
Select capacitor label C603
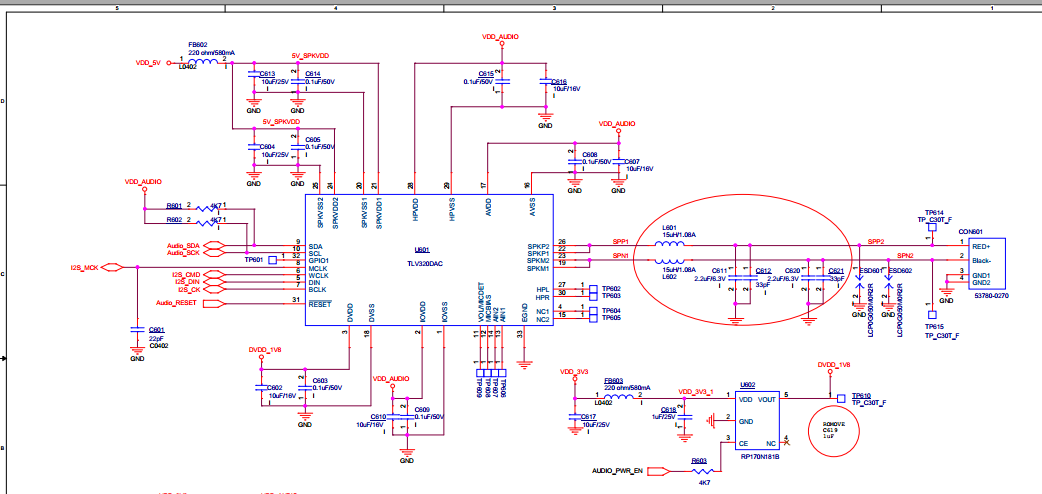tap(320, 380)
